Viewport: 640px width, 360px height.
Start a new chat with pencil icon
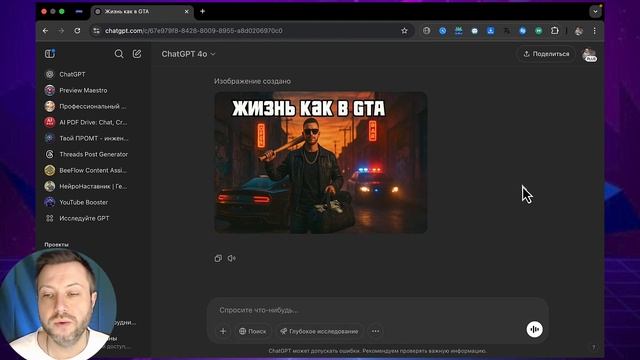coord(137,54)
